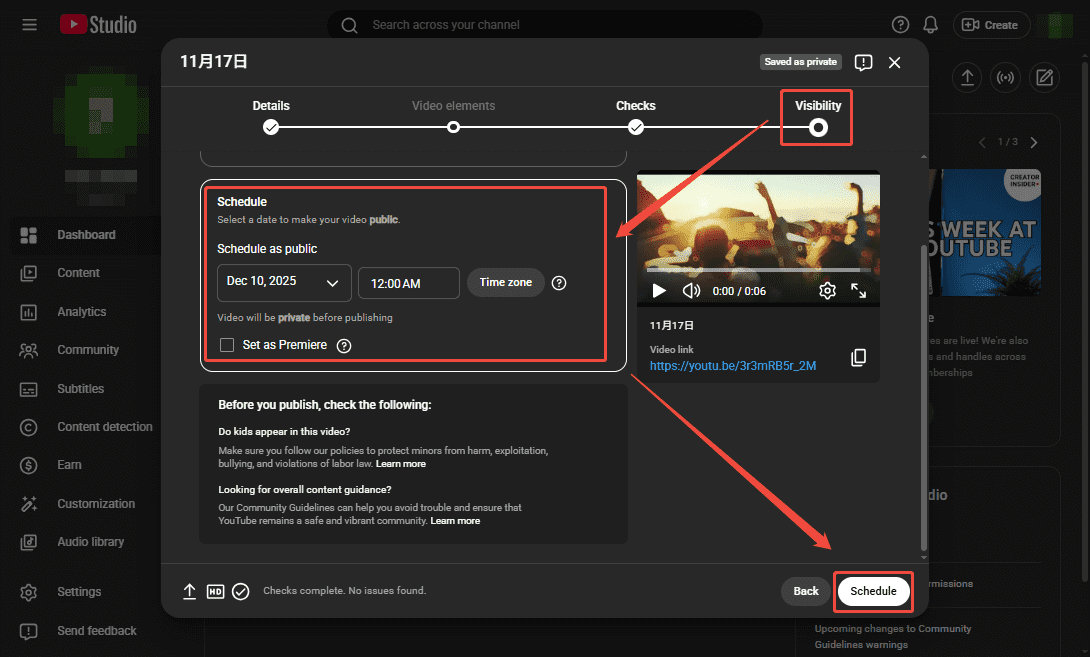Click the next arrow beside 1/3 pager
1090x657 pixels.
1034,142
